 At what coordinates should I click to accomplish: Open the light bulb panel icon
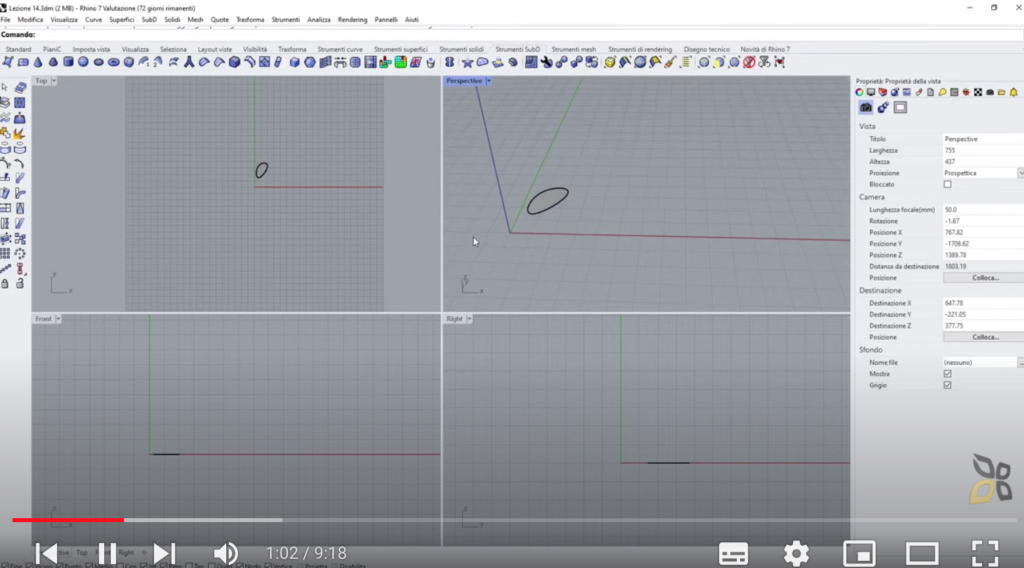point(942,93)
